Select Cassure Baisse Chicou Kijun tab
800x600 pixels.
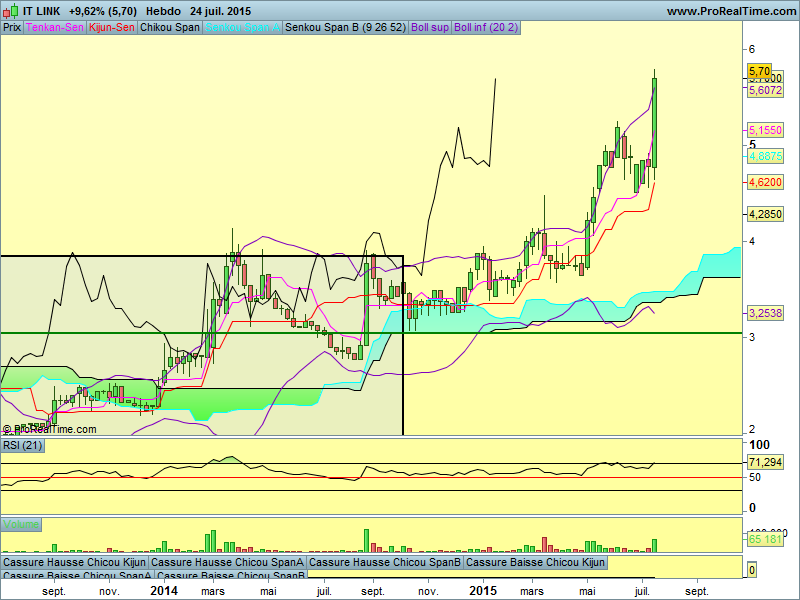pyautogui.click(x=536, y=562)
